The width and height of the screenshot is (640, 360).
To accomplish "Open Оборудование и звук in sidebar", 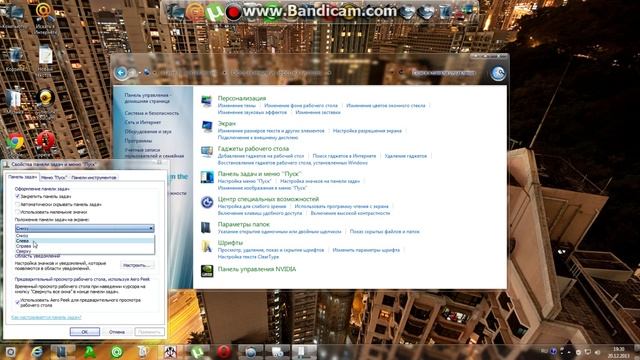I will point(148,132).
